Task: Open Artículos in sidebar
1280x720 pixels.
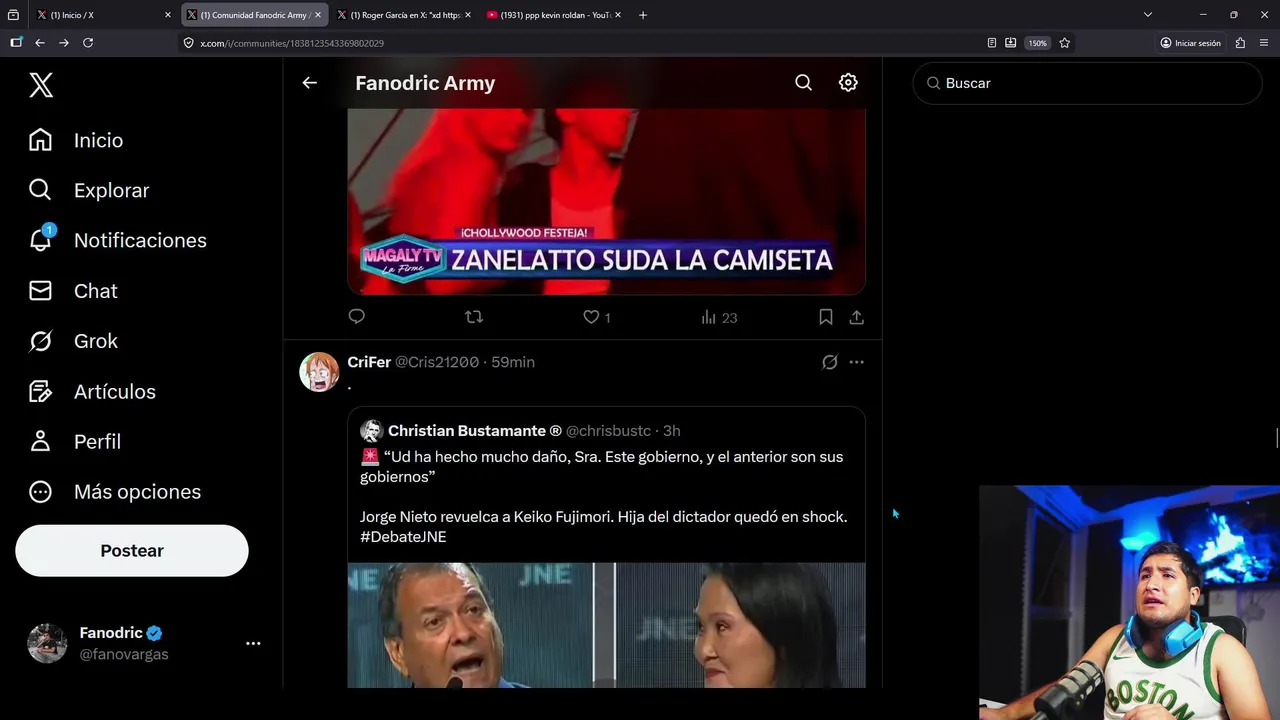Action: pos(92,391)
